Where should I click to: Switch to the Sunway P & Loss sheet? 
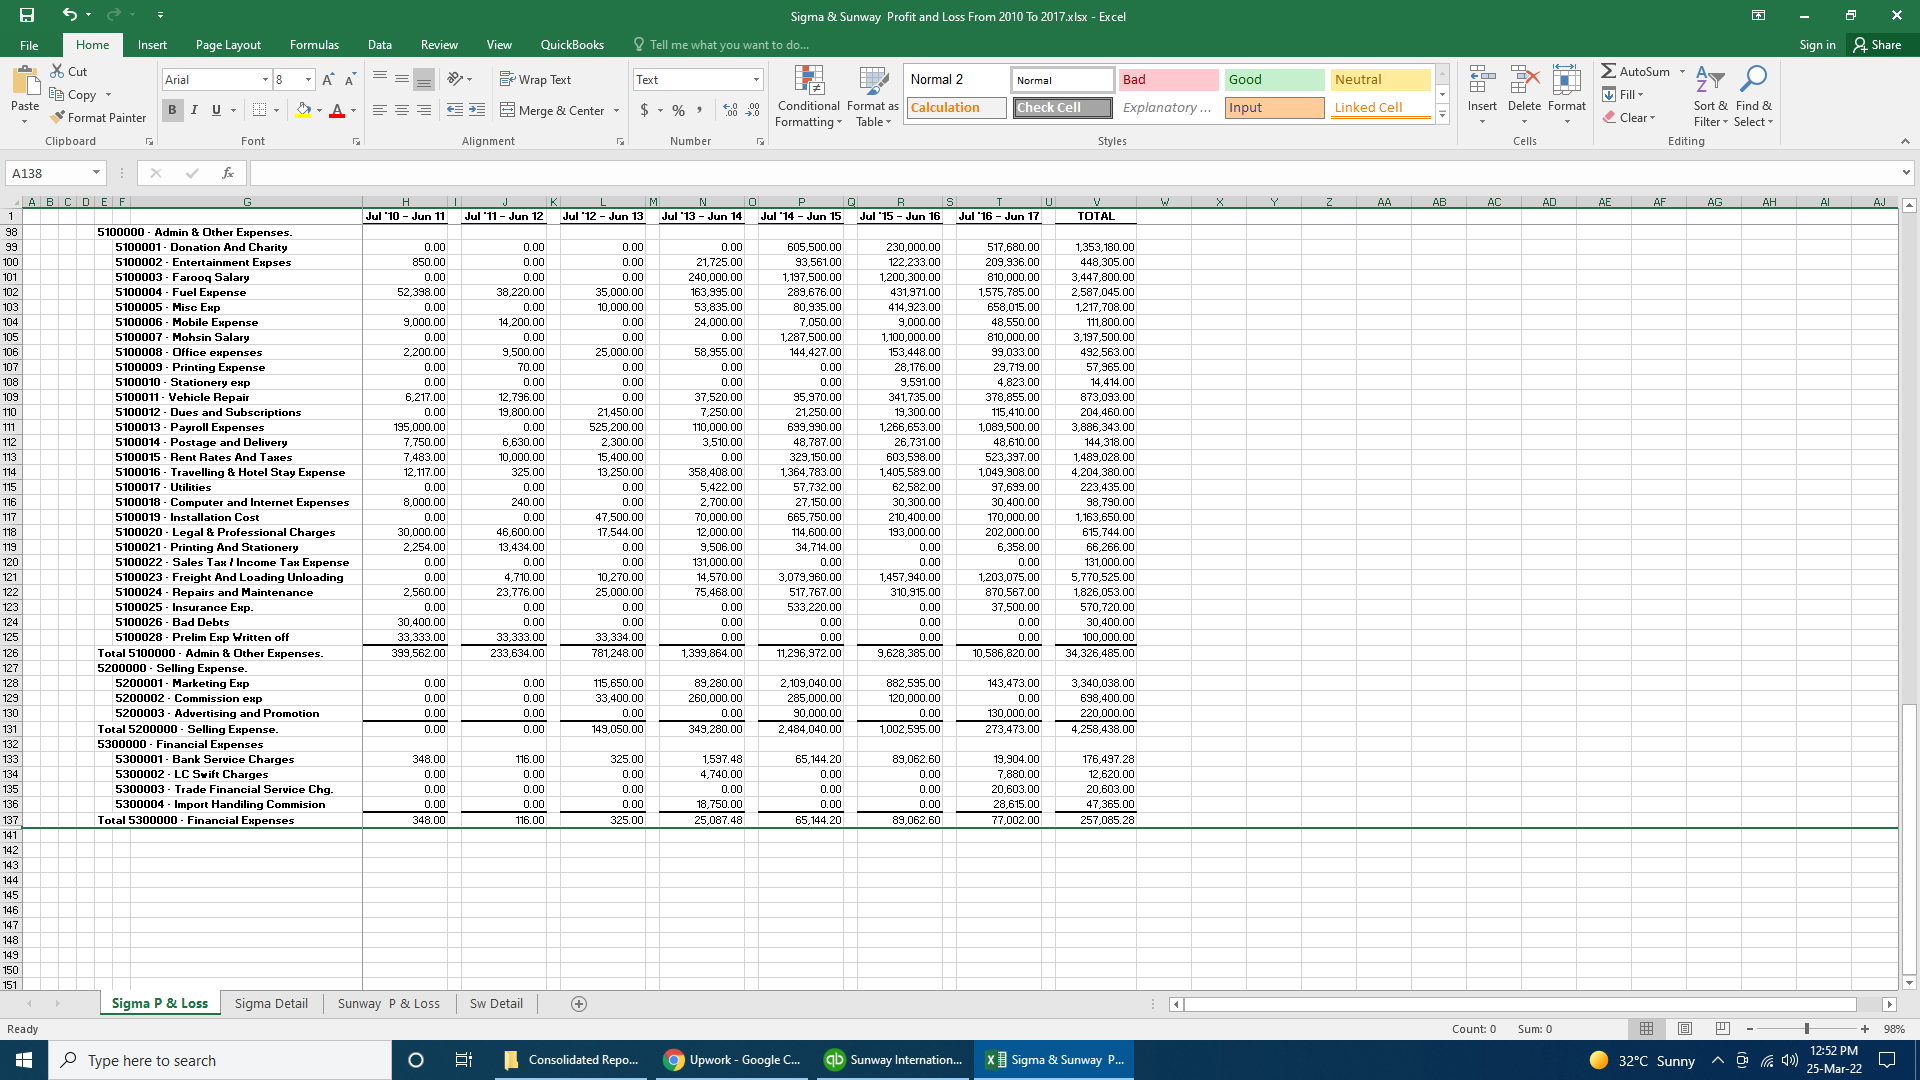(389, 1003)
